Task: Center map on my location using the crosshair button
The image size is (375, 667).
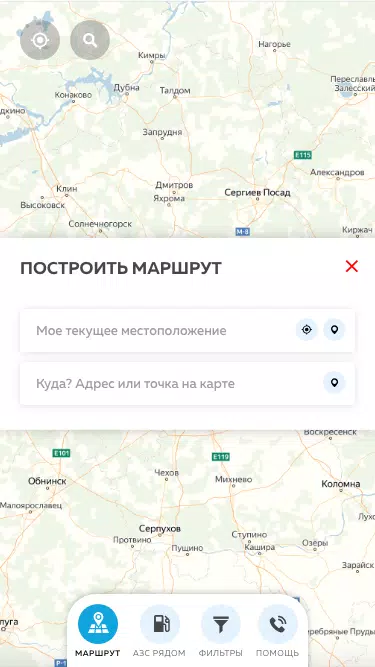Action: (x=40, y=40)
